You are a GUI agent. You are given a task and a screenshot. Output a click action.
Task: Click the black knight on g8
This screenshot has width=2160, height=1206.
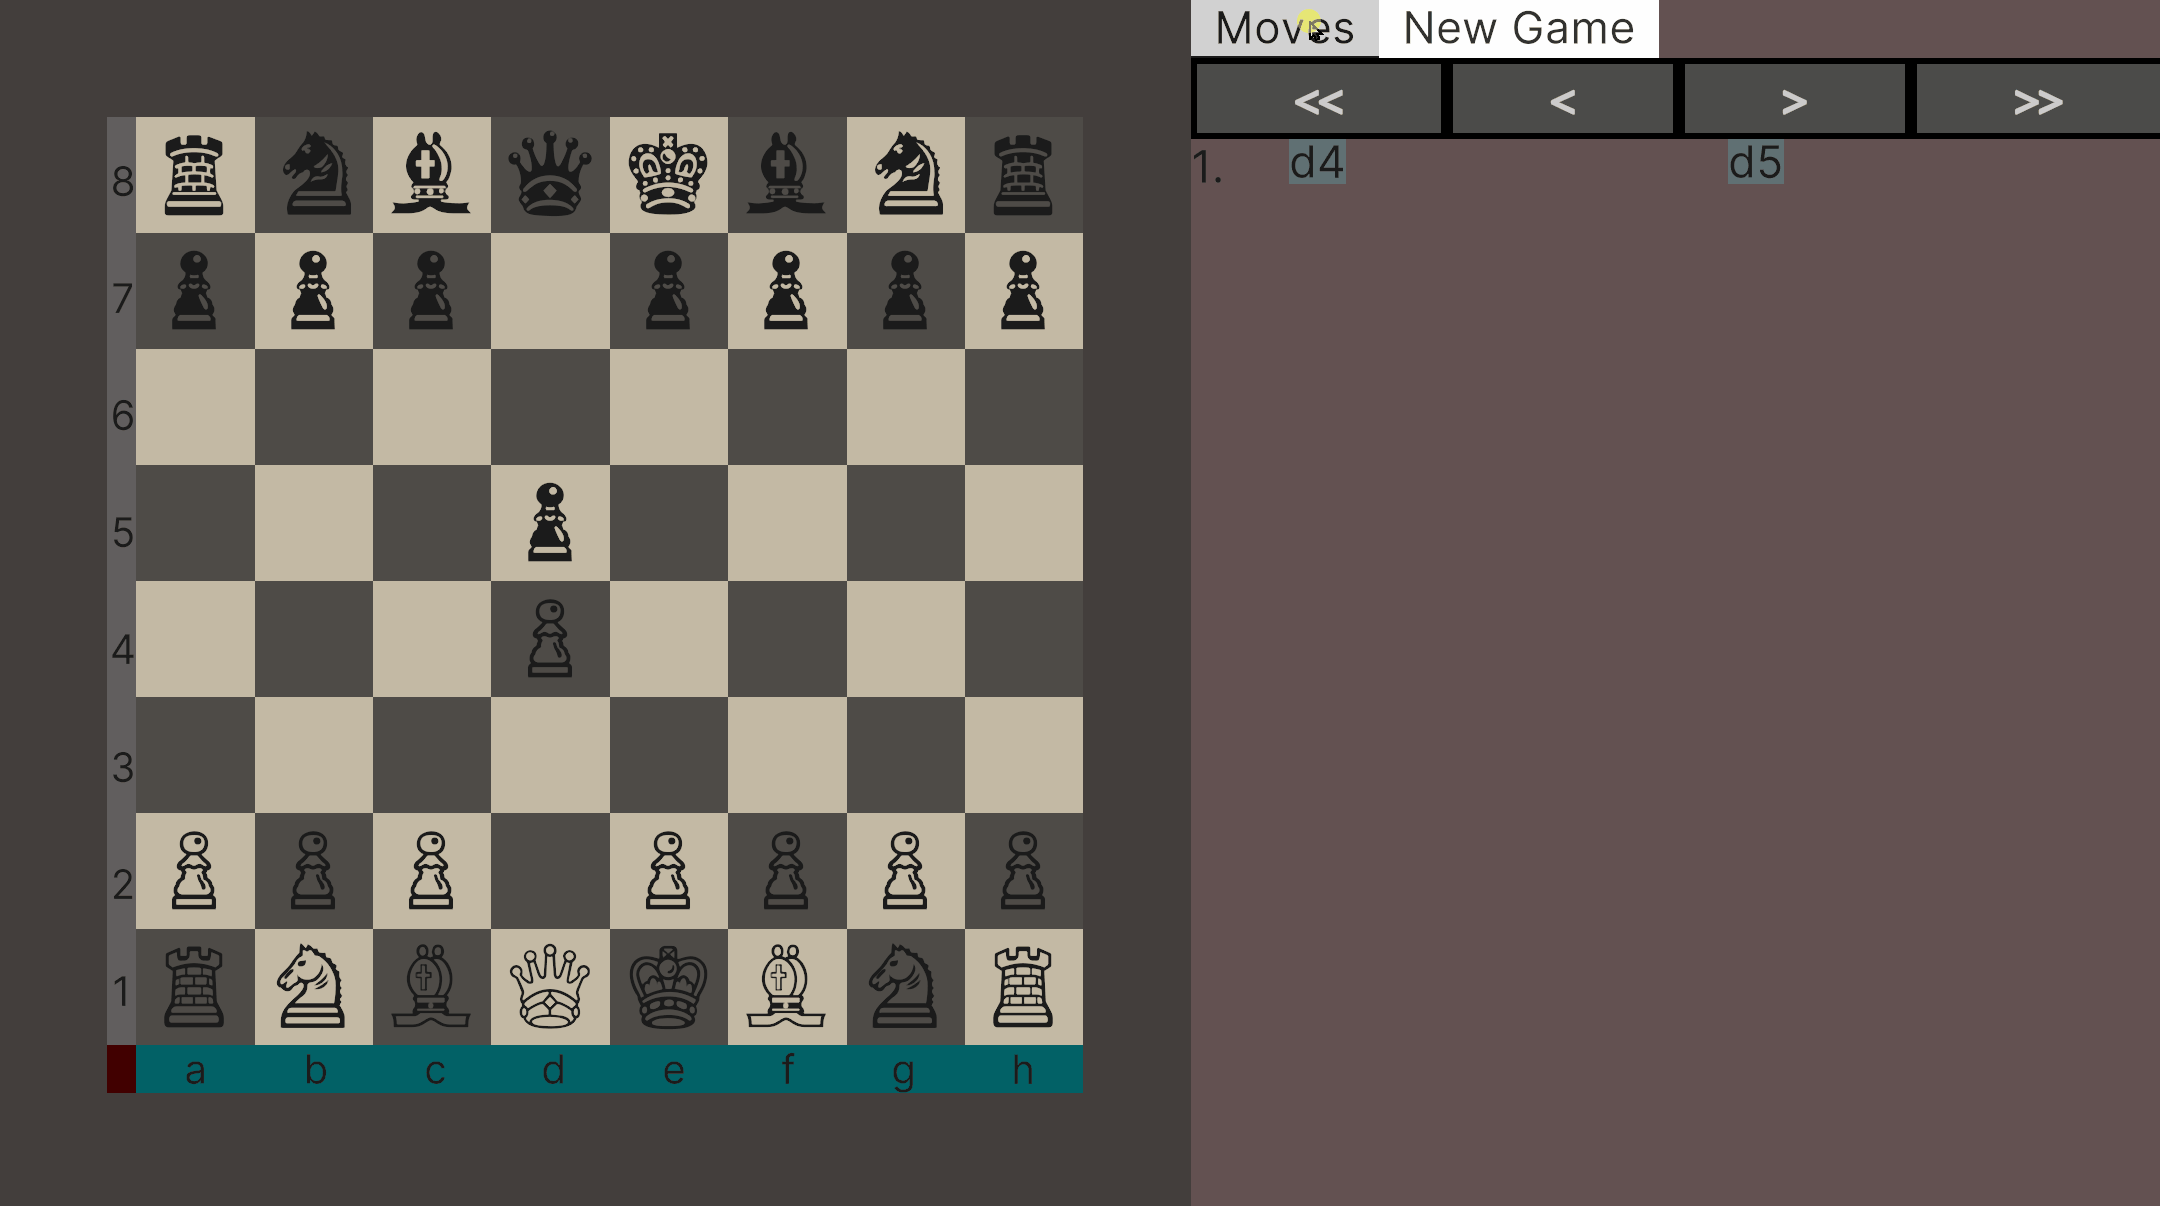pyautogui.click(x=905, y=175)
